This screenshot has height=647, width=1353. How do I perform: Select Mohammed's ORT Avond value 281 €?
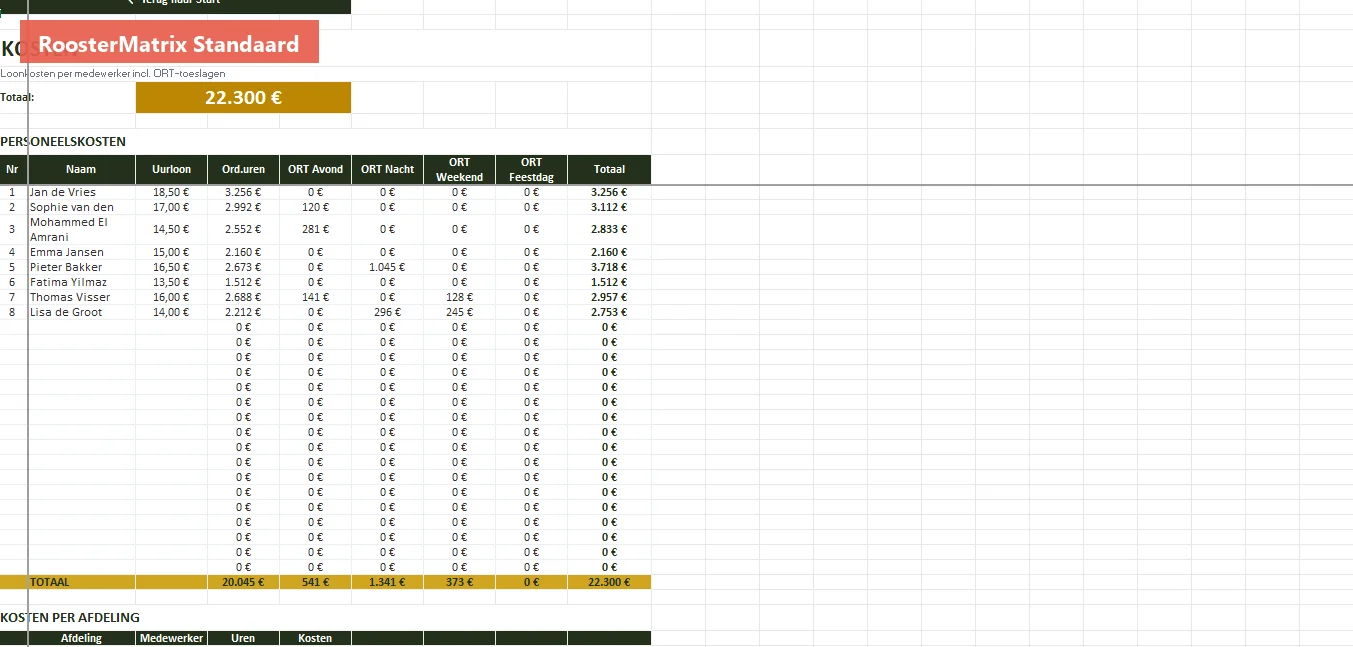[315, 229]
